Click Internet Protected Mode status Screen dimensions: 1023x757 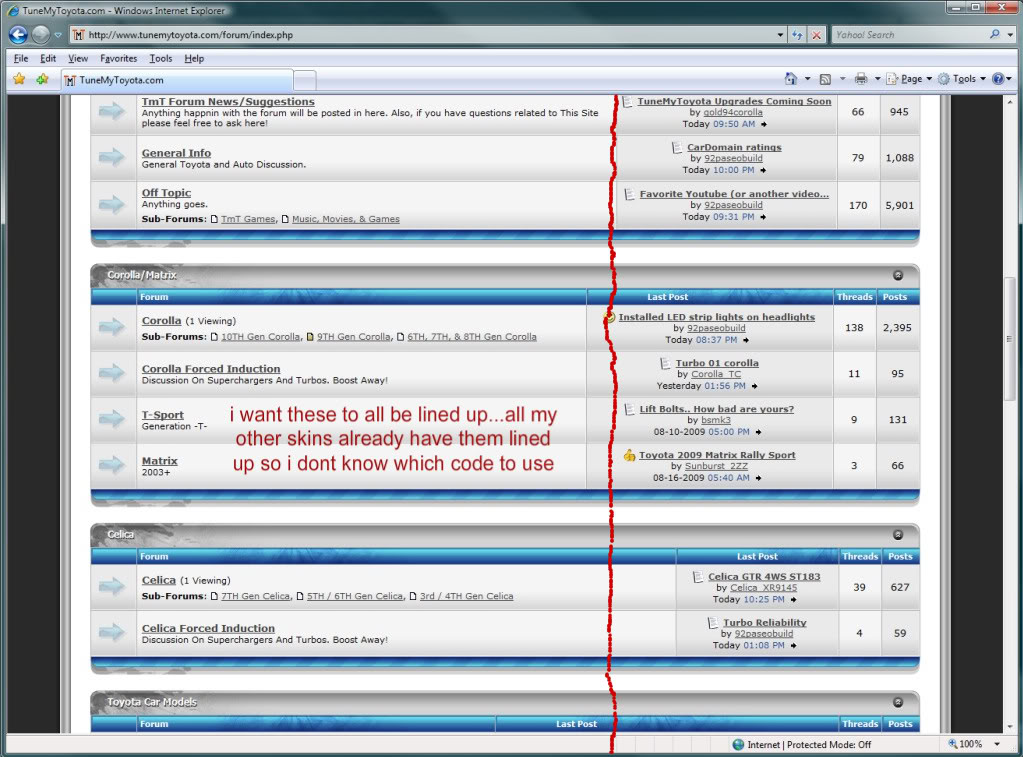coord(802,745)
